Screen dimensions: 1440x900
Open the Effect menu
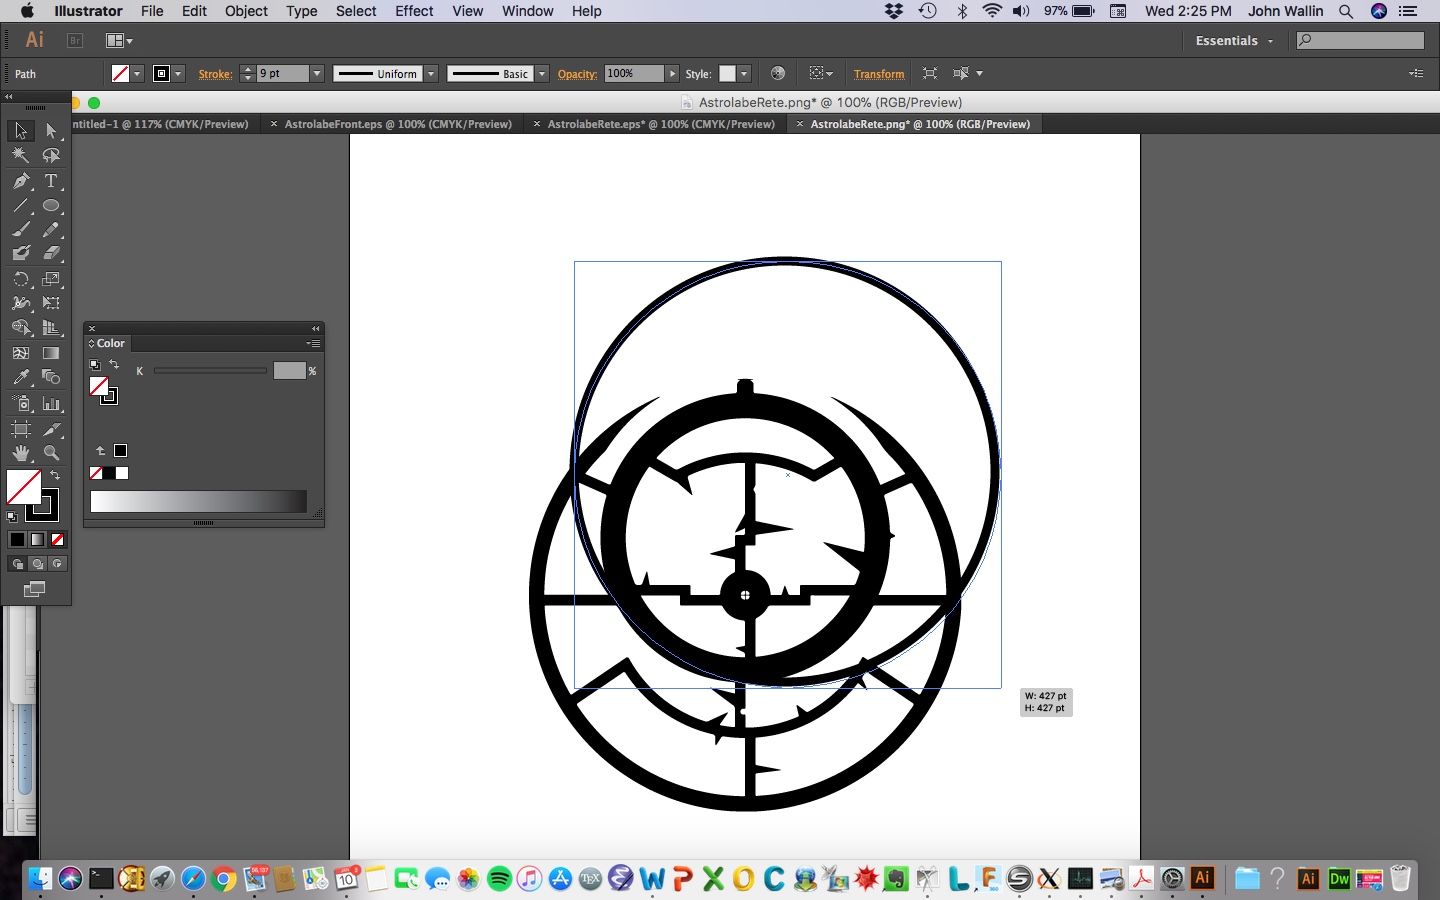pyautogui.click(x=414, y=11)
